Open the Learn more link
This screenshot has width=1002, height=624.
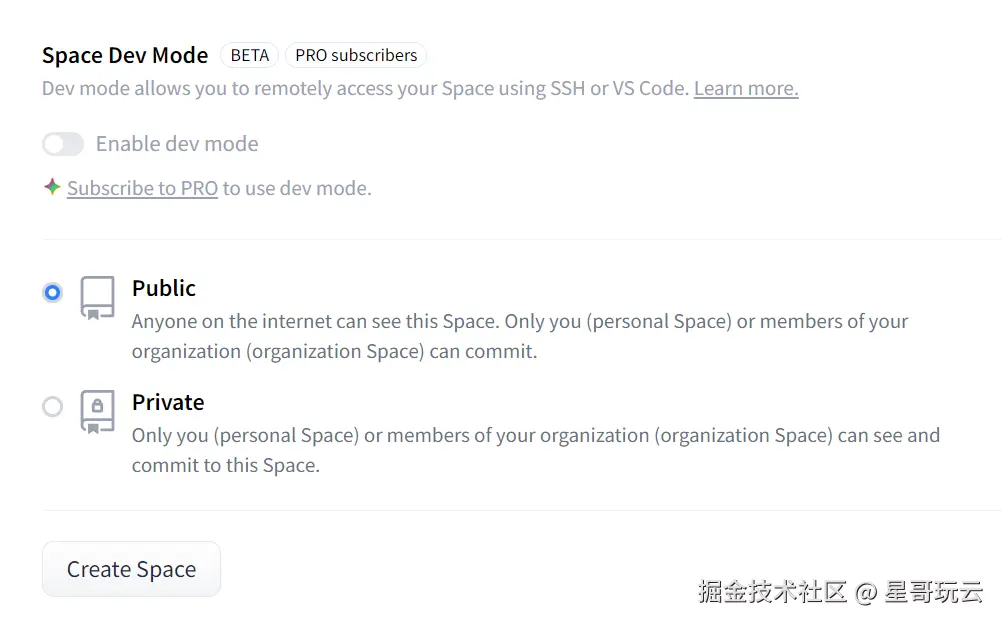coord(746,88)
